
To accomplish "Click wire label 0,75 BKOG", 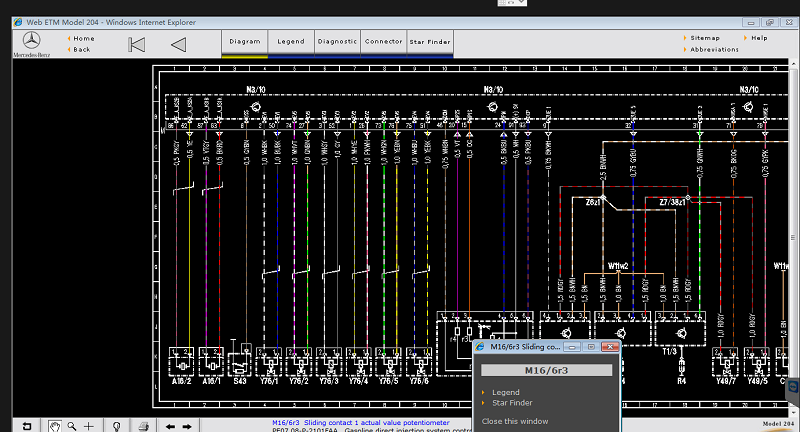I will point(734,164).
